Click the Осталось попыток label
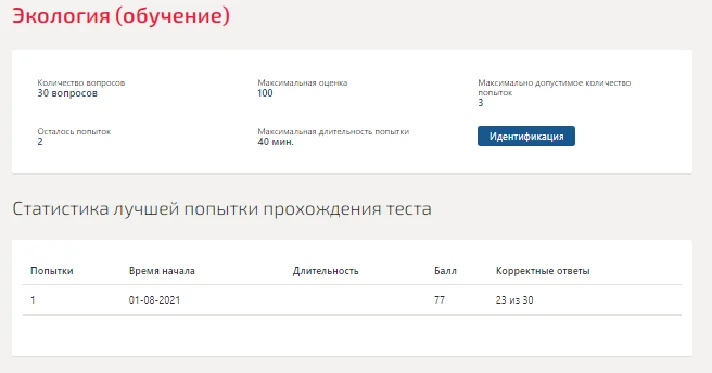 point(74,131)
